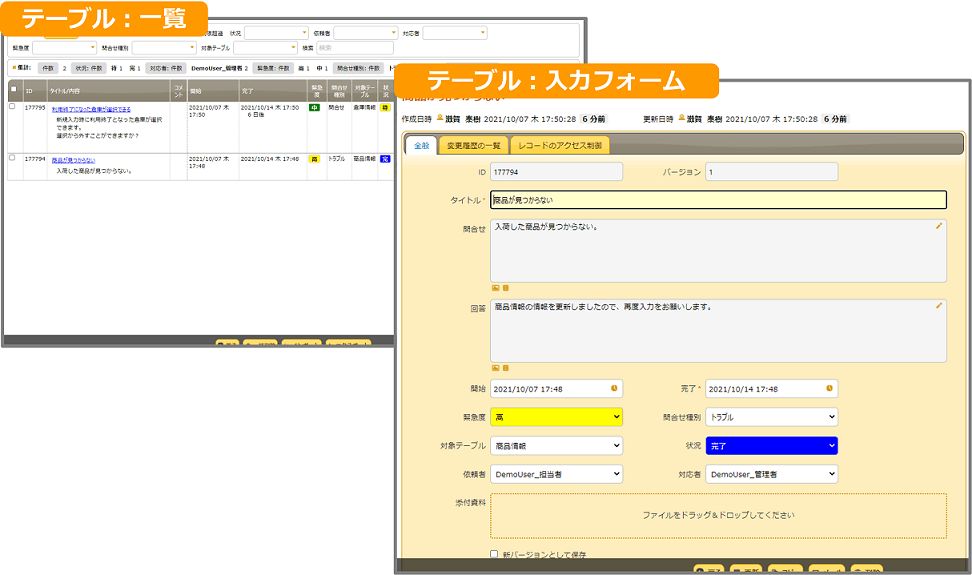972x575 pixels.
Task: Open the 問合せ種別 dropdown showing トラブル
Action: pyautogui.click(x=771, y=417)
